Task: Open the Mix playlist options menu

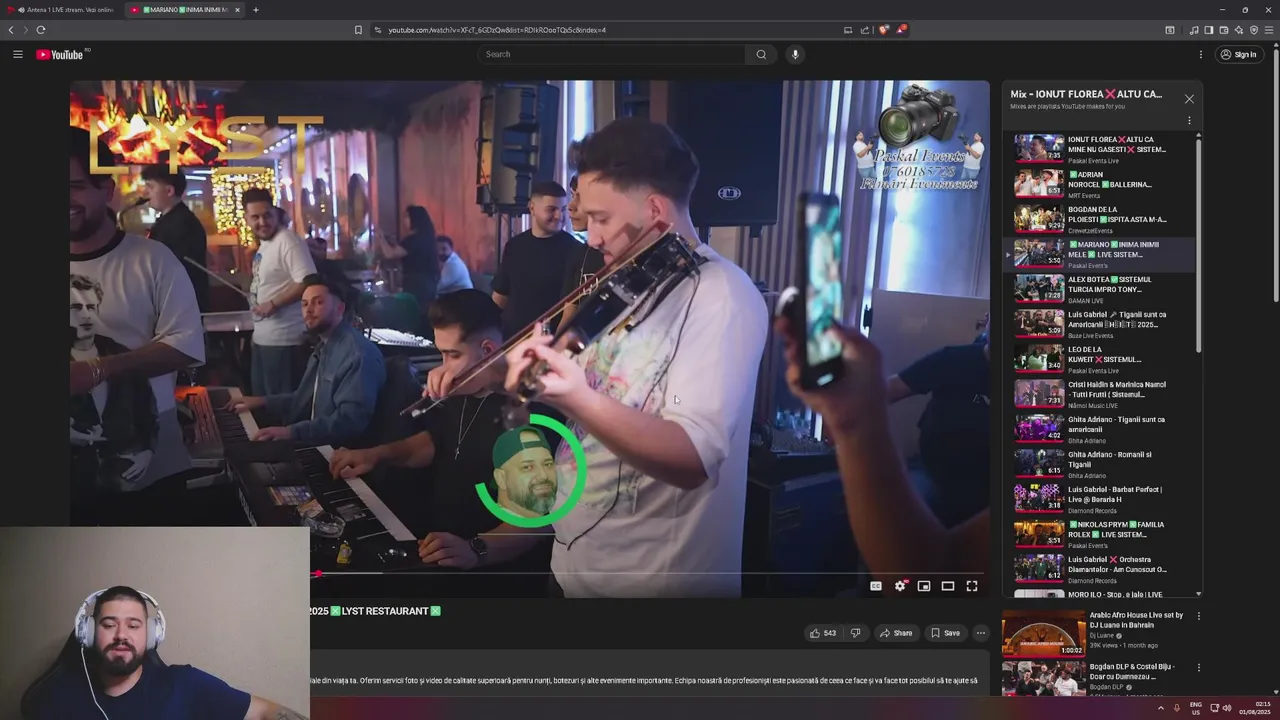Action: coord(1189,120)
